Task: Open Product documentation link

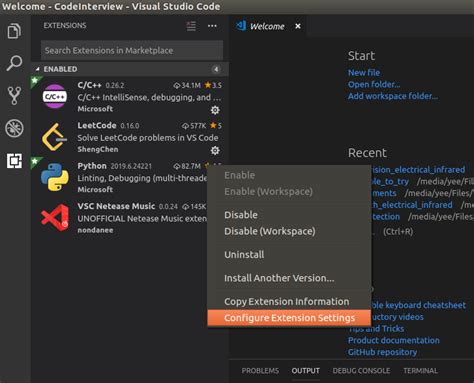Action: 394,340
